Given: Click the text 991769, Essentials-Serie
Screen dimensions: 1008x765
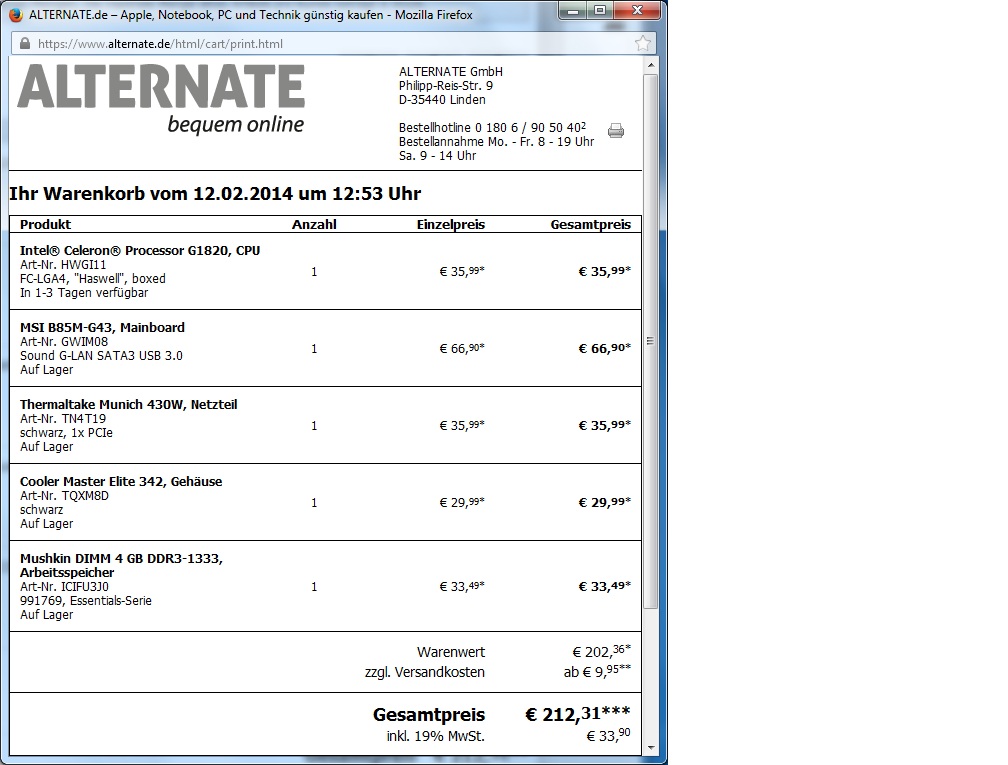Looking at the screenshot, I should point(86,601).
